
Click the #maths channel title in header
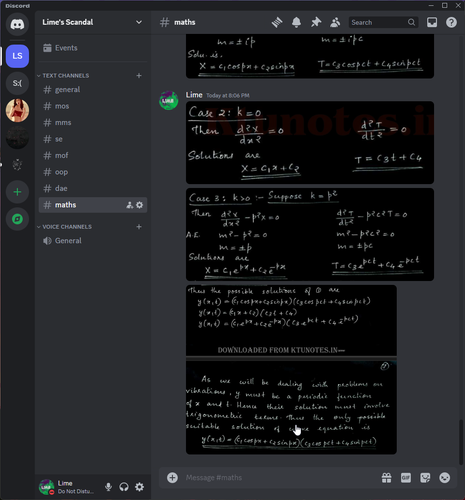(184, 22)
